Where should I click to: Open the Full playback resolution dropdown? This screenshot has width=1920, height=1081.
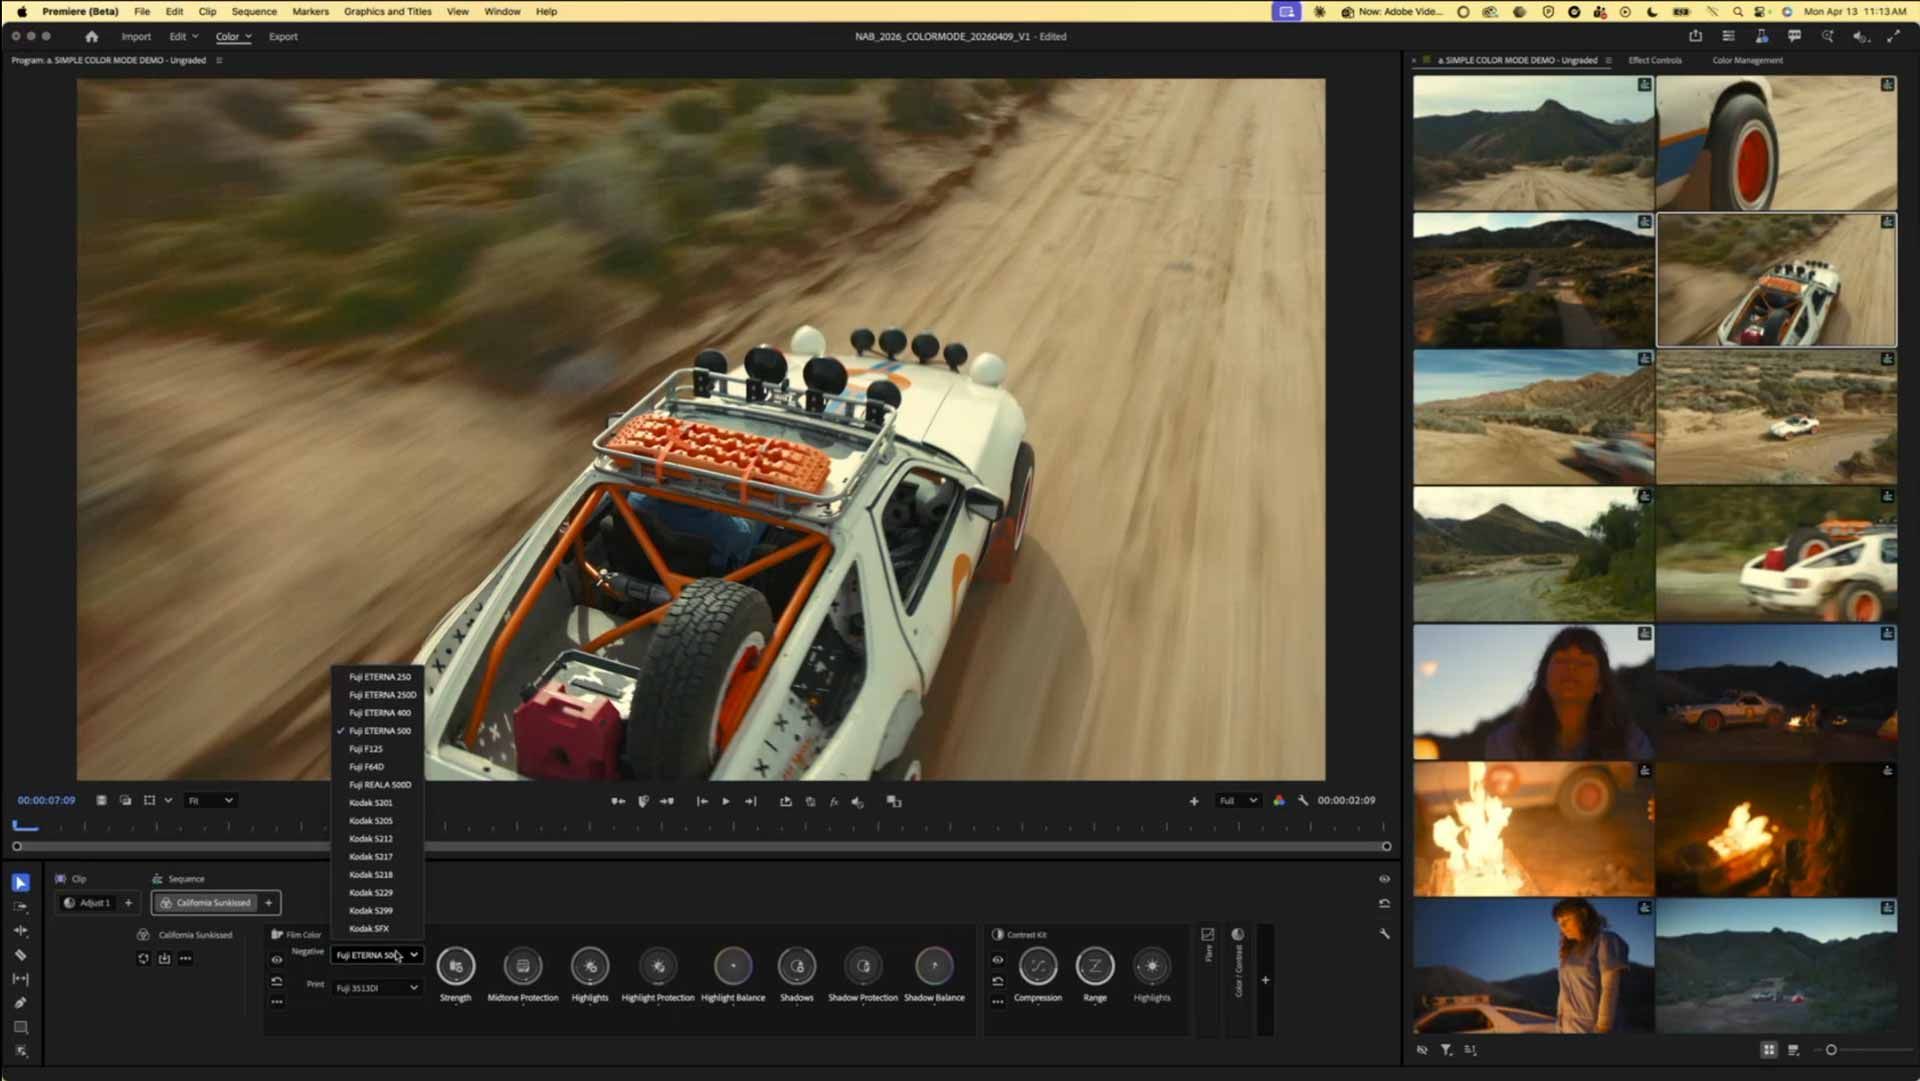(1237, 801)
